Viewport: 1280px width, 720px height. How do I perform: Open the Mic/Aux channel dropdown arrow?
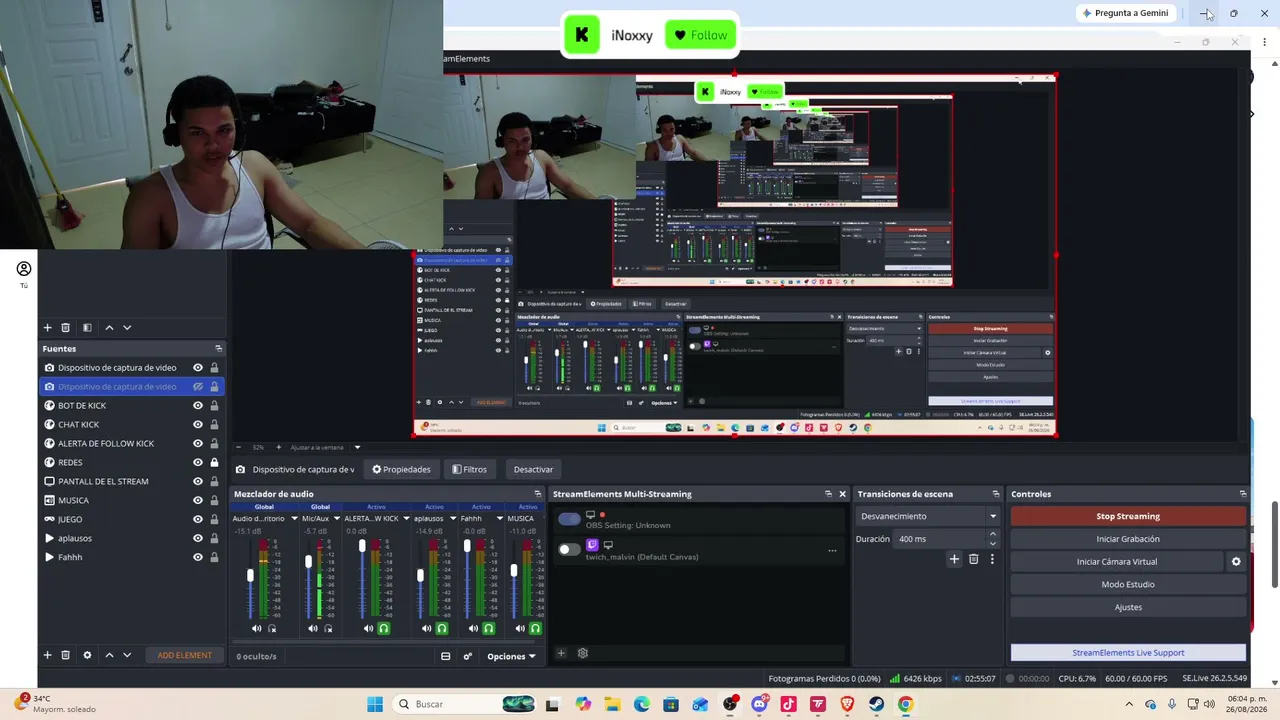(336, 519)
